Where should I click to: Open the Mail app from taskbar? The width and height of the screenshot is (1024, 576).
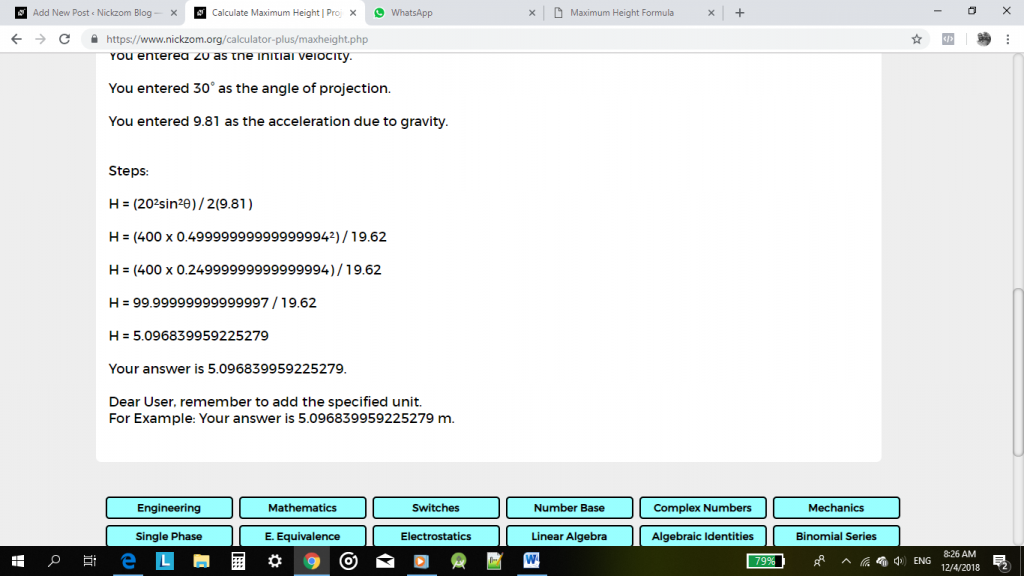(x=385, y=561)
